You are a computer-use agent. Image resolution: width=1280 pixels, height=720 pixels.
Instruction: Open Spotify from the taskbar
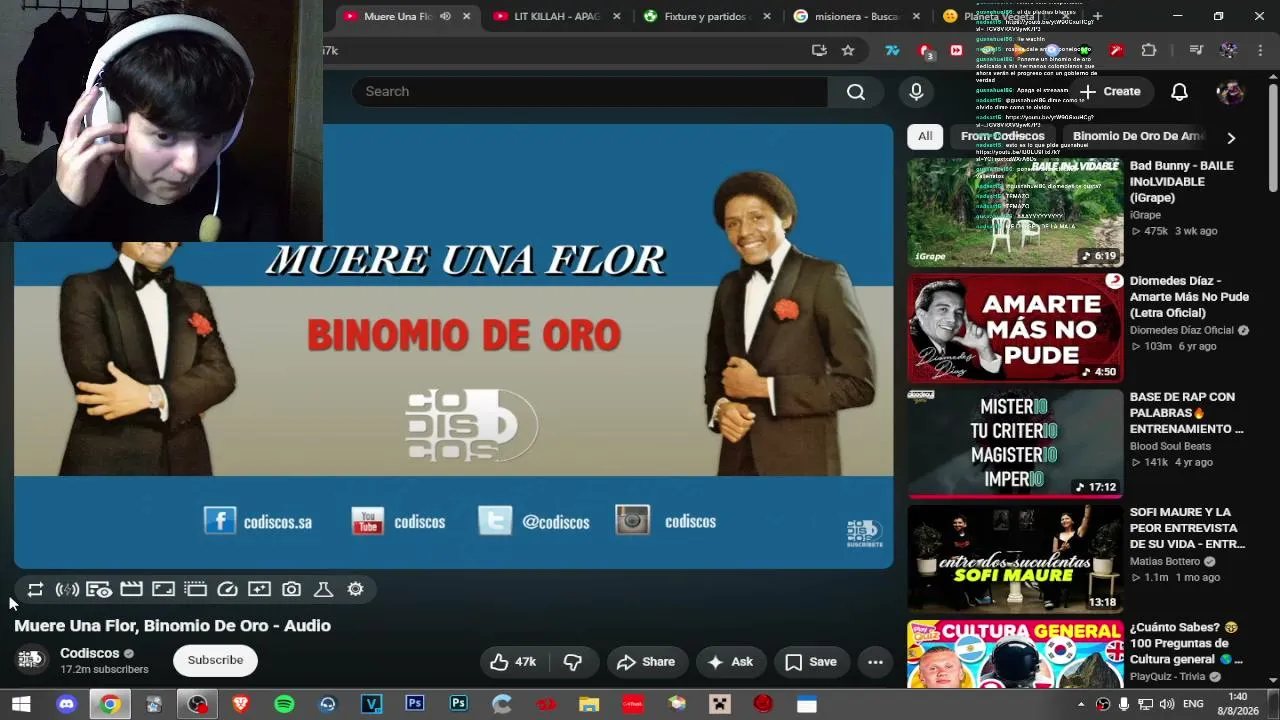point(284,704)
